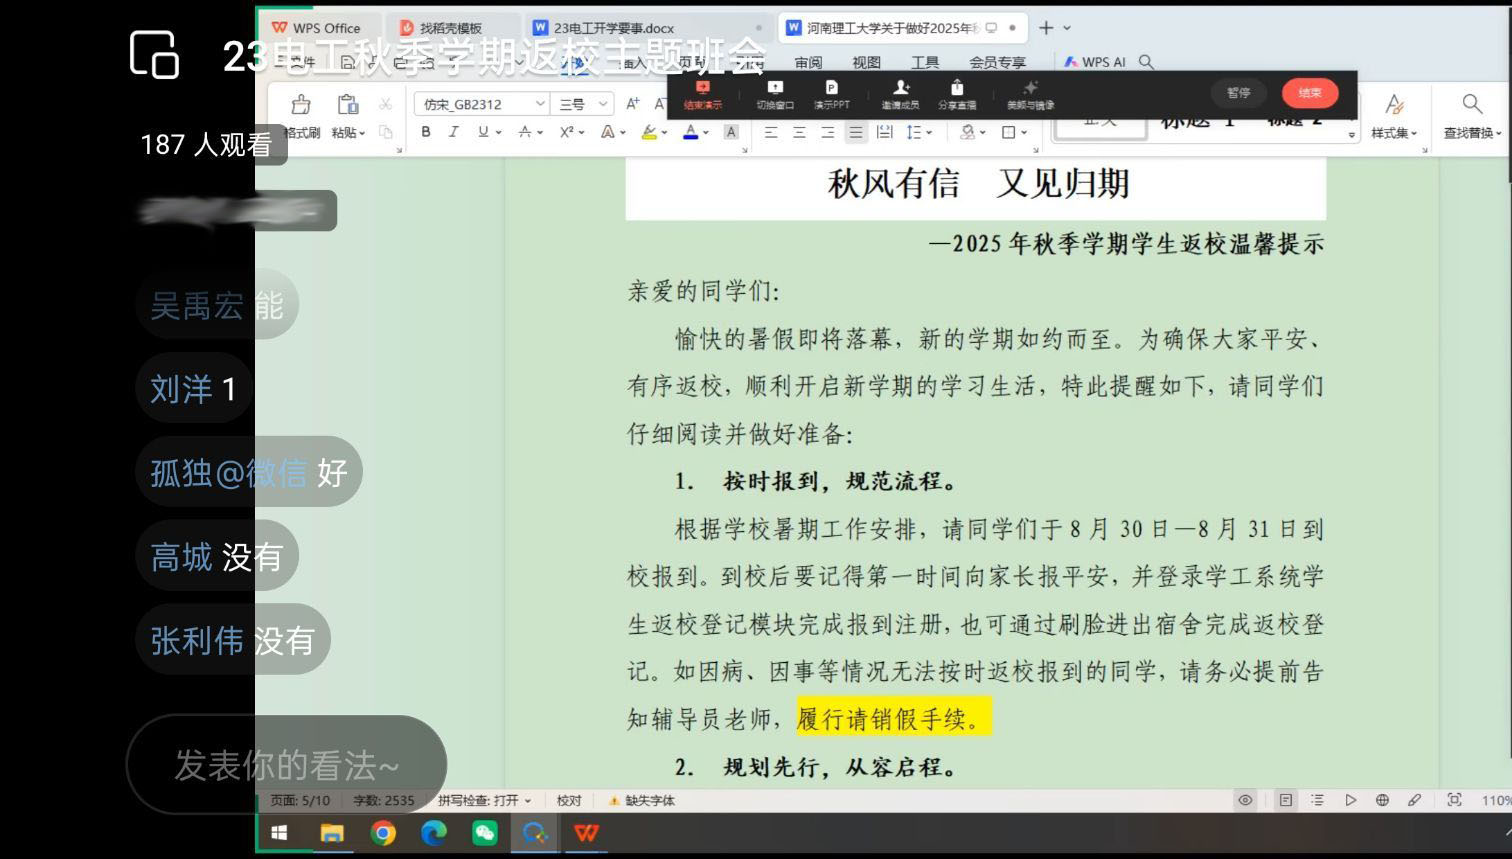
Task: Click the Bold formatting icon
Action: point(426,132)
